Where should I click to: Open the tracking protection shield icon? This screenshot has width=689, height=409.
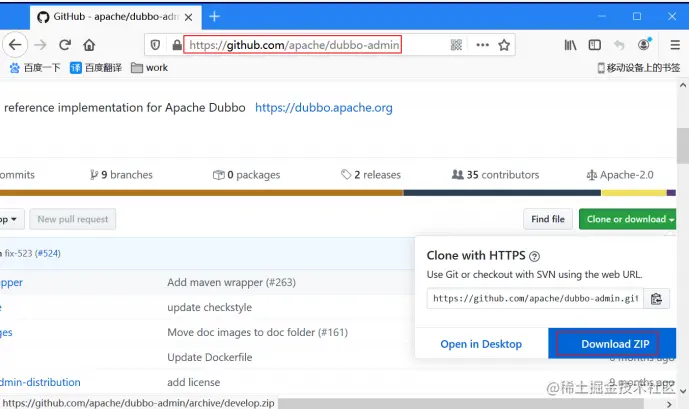[155, 45]
